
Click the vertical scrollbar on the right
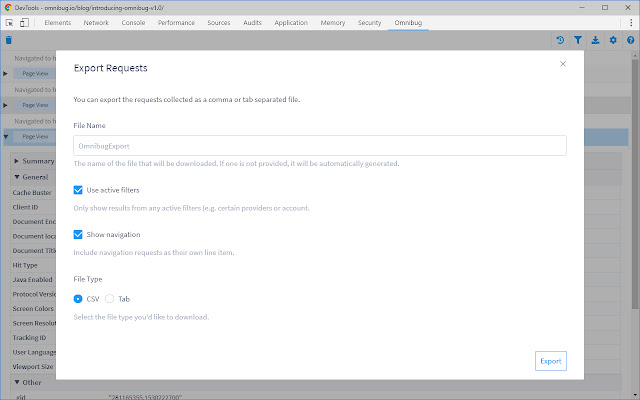635,184
